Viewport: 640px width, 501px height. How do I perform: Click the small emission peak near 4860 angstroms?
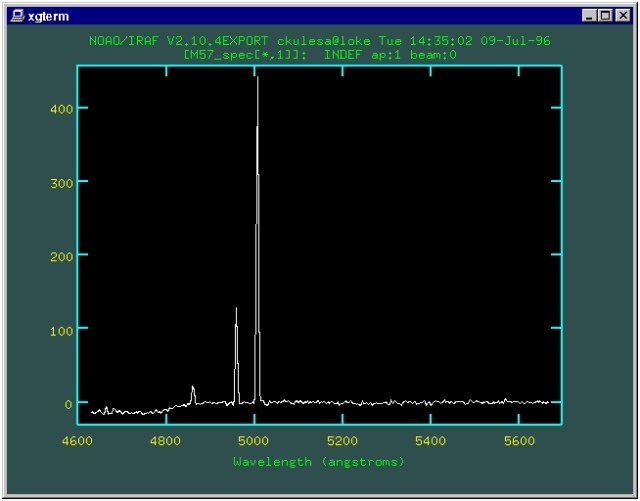coord(193,392)
